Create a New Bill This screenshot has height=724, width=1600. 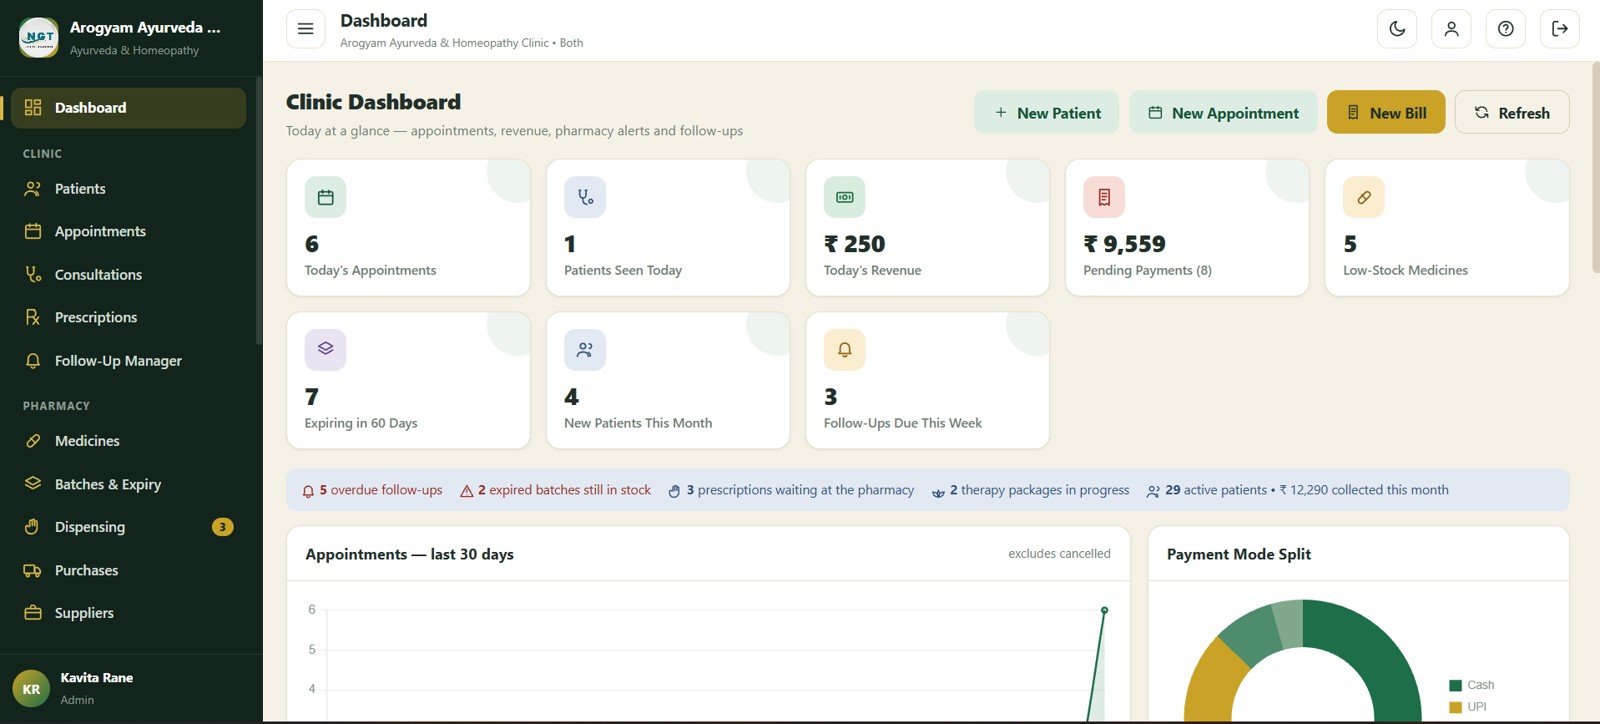(1386, 113)
